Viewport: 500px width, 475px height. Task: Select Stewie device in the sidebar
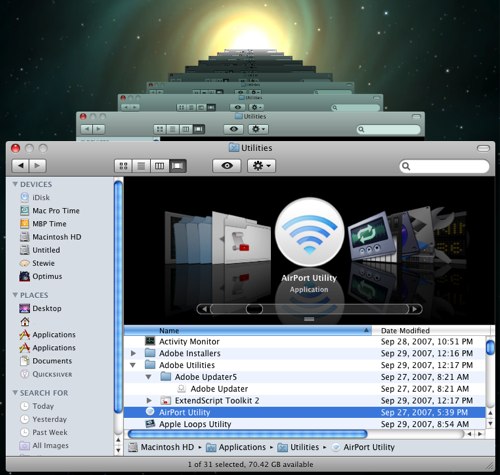point(37,263)
